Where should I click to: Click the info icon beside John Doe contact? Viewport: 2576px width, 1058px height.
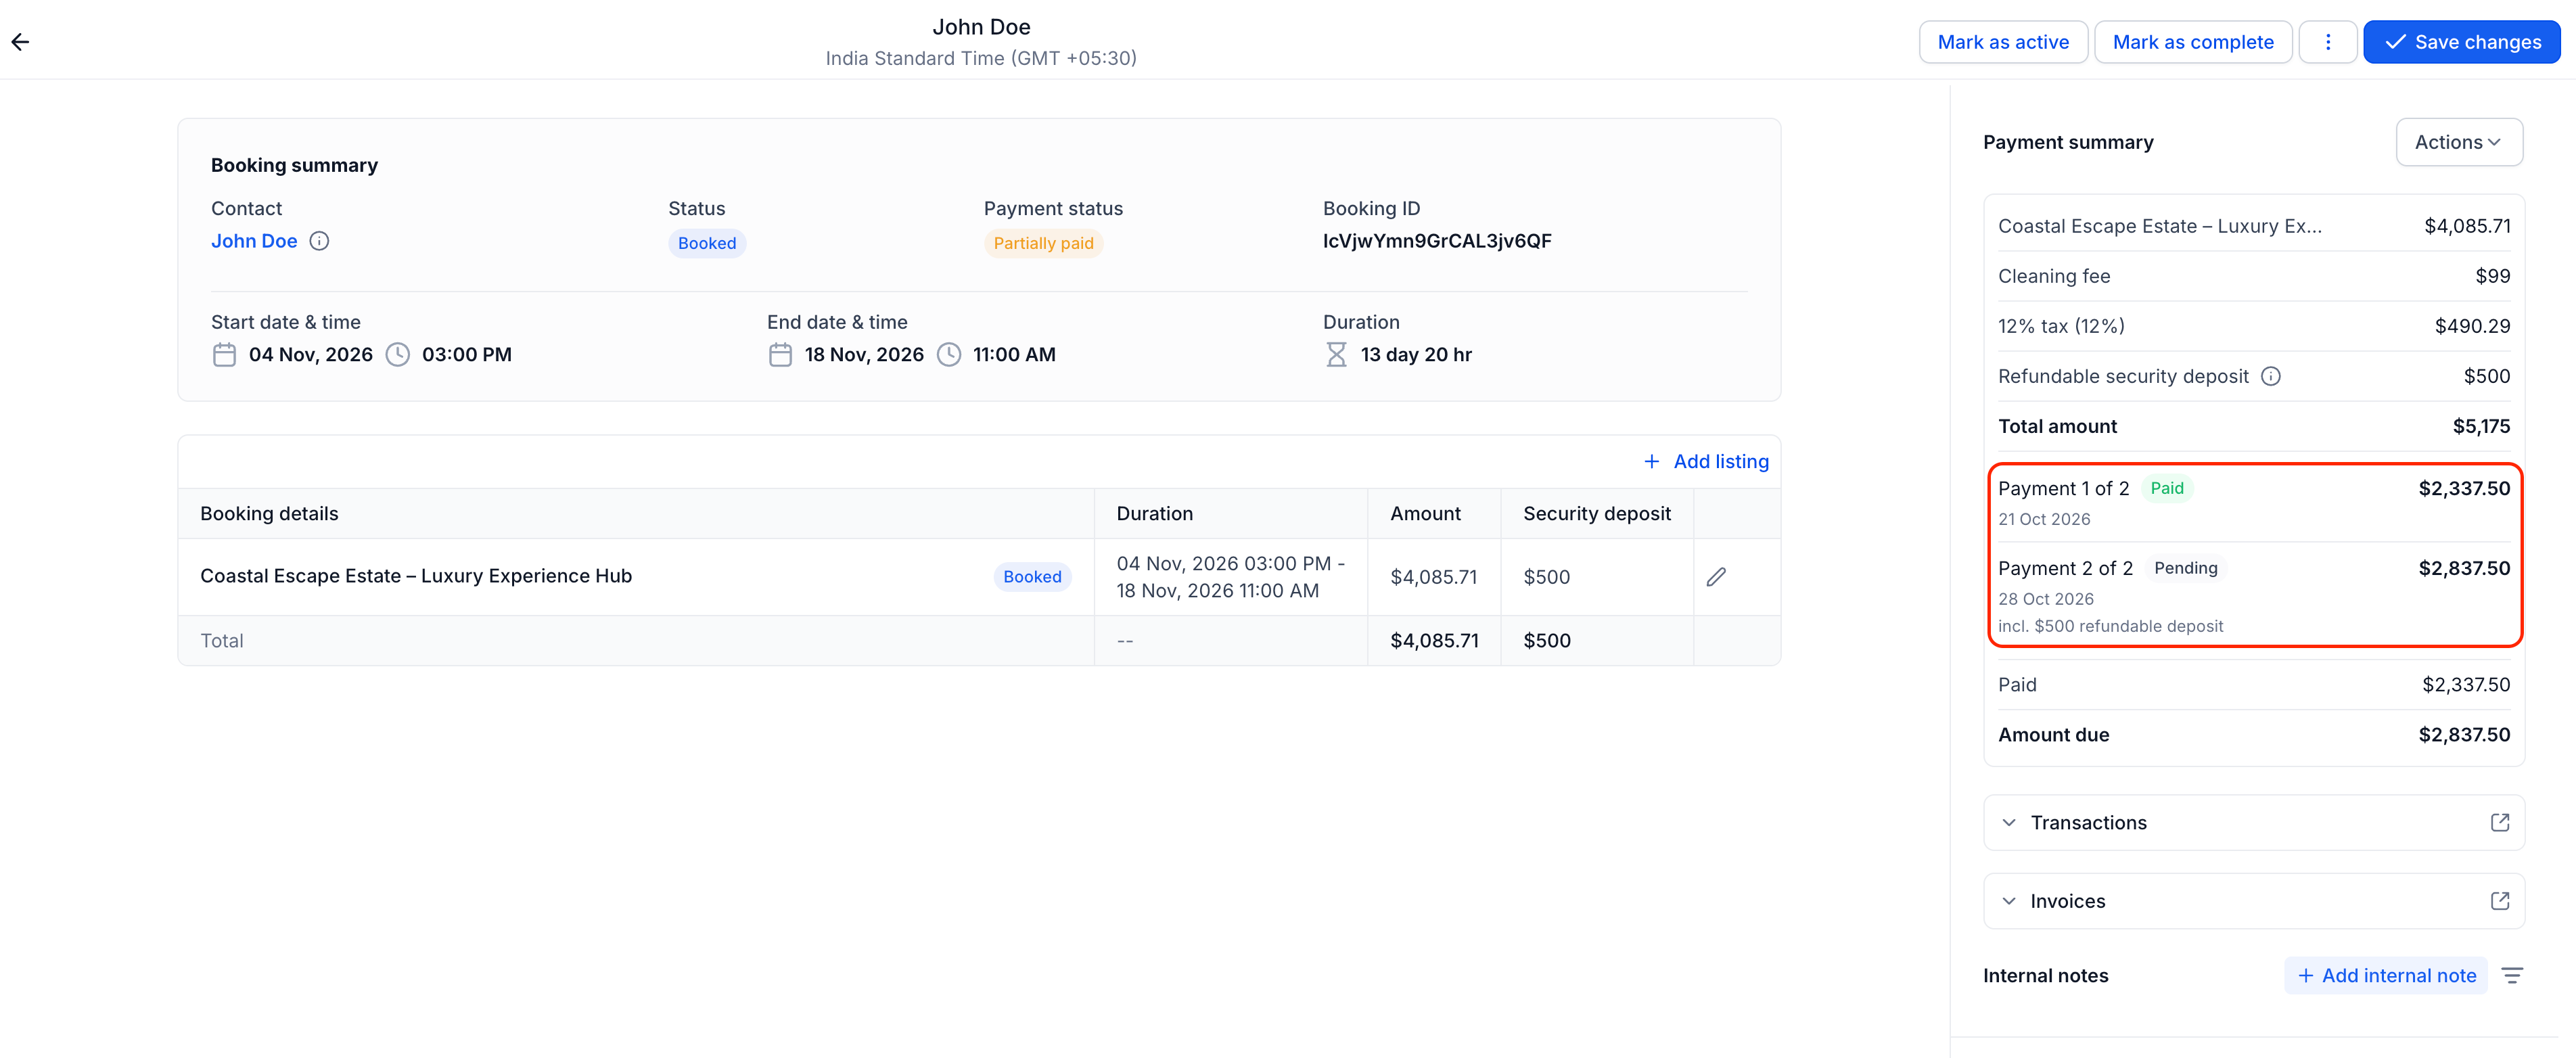[319, 241]
